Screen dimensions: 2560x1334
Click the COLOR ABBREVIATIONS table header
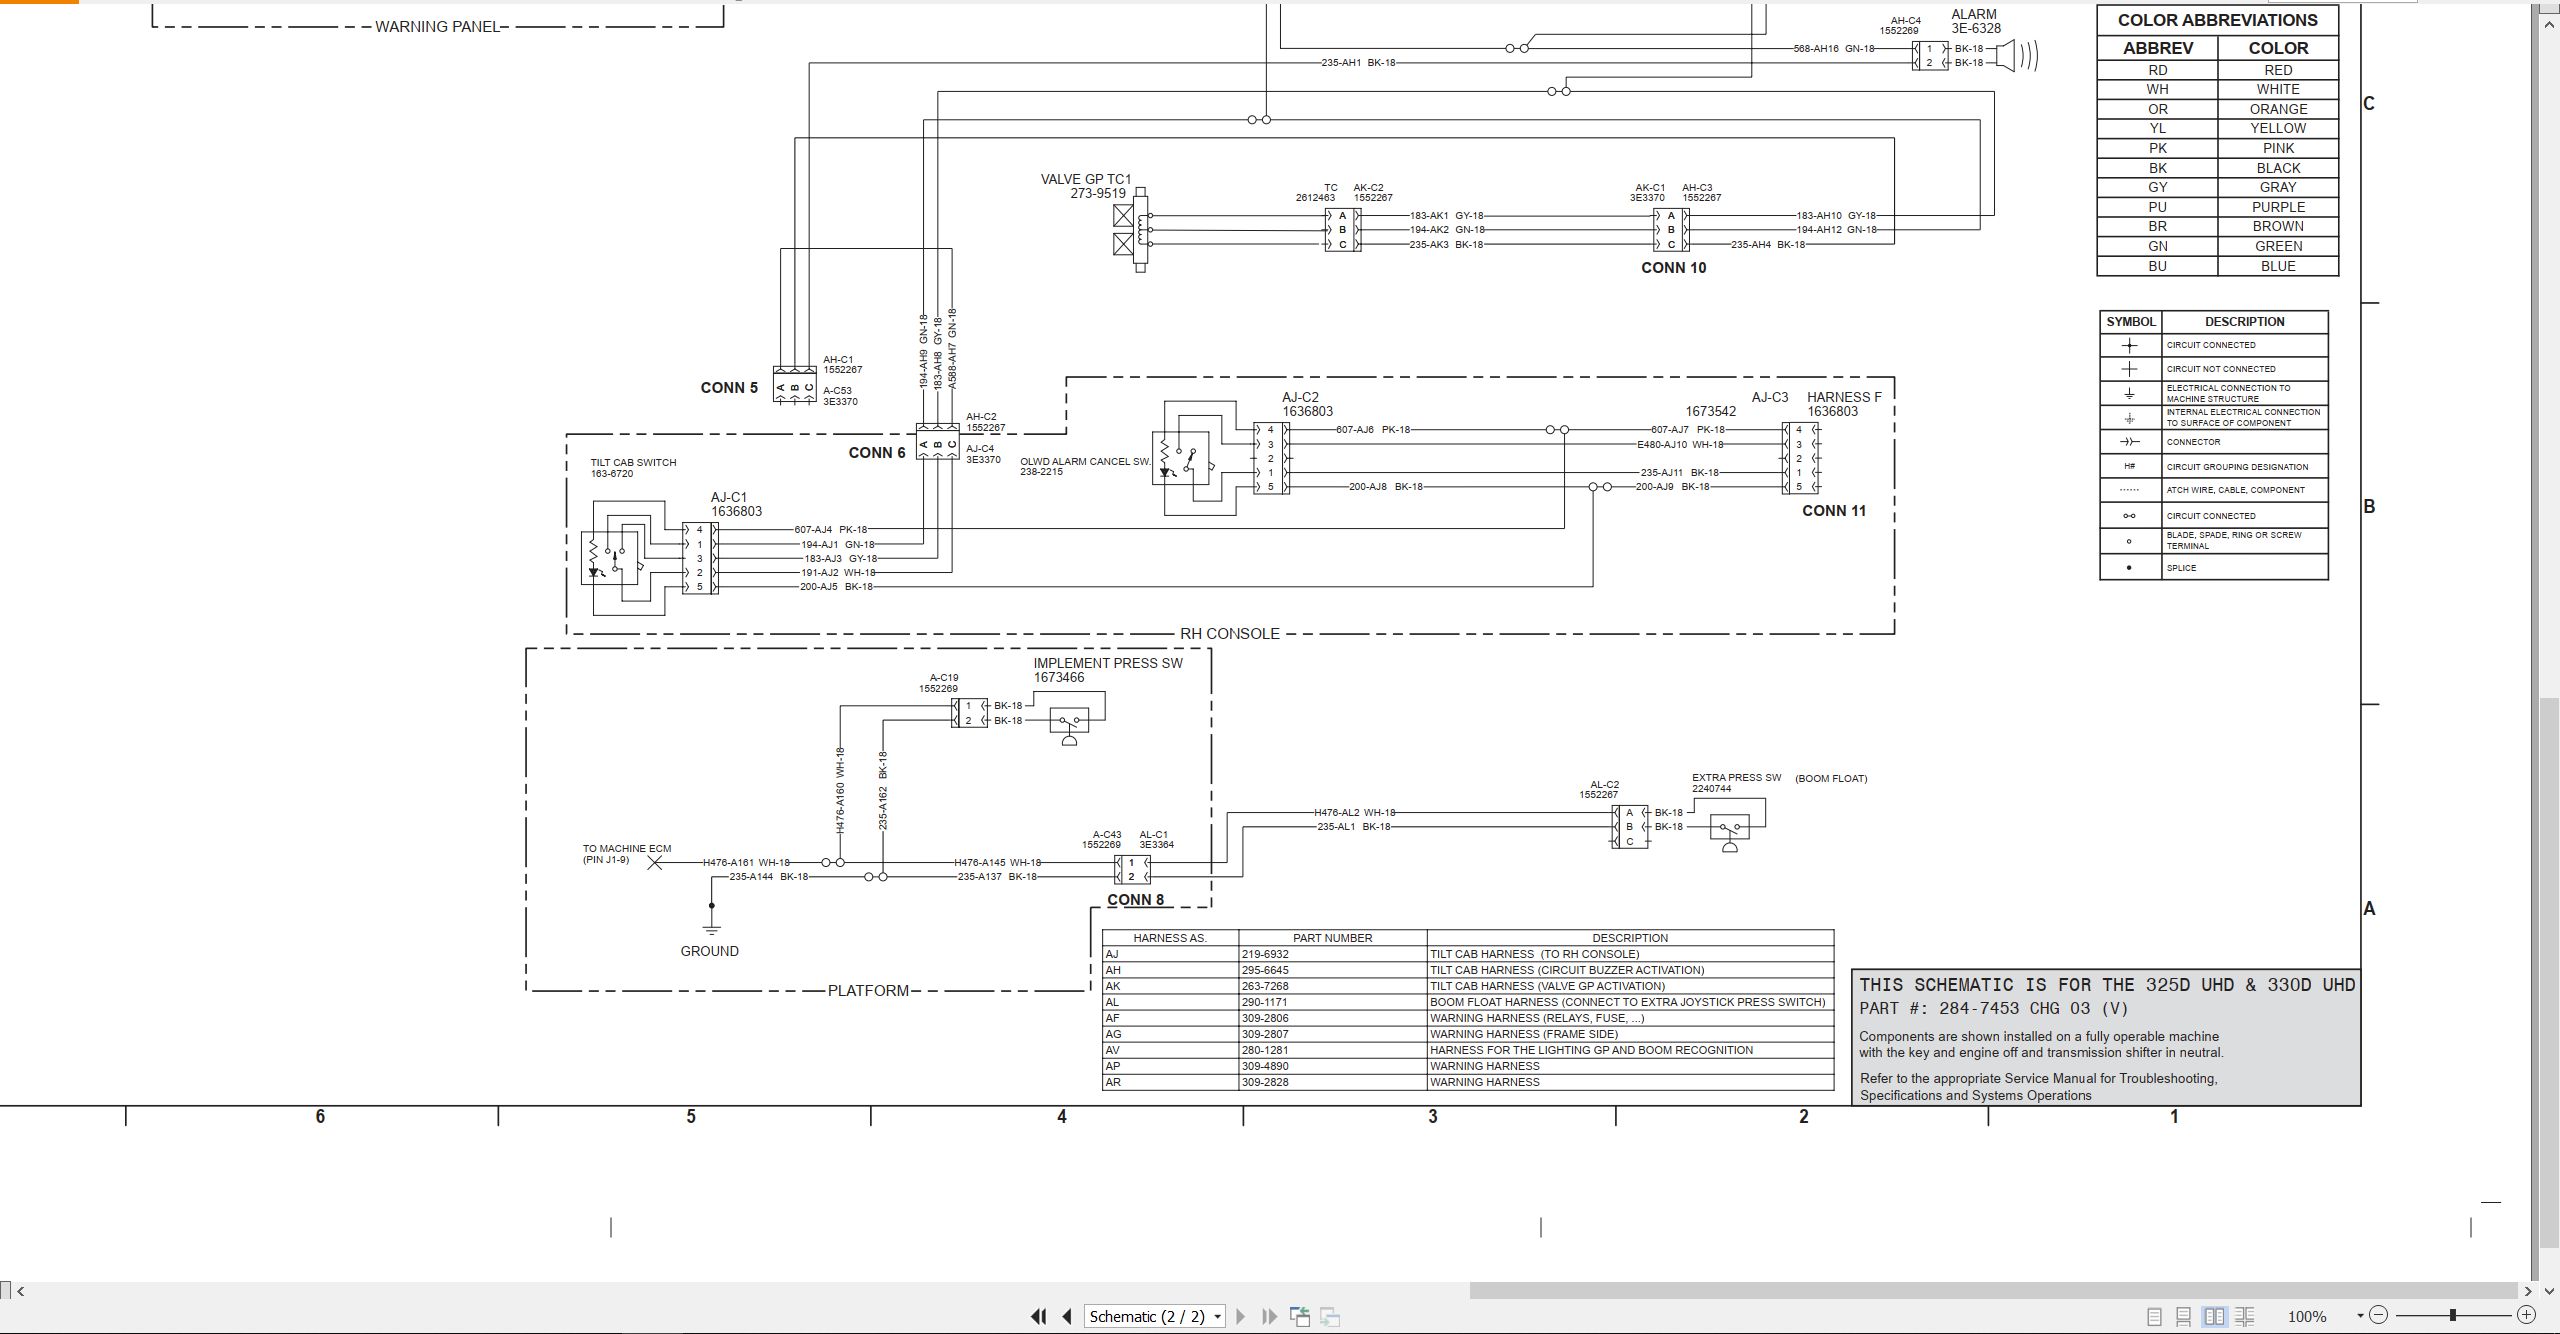(x=2217, y=20)
